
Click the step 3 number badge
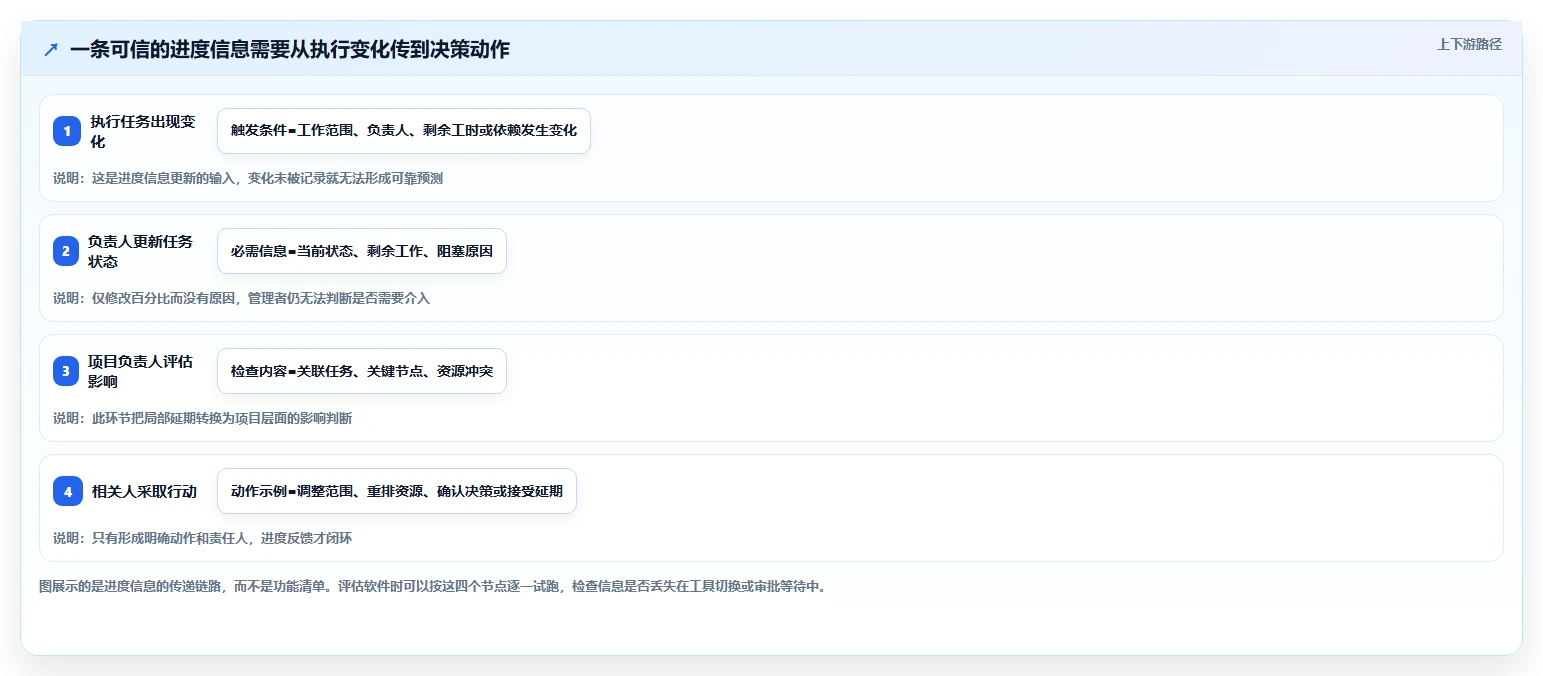(66, 371)
